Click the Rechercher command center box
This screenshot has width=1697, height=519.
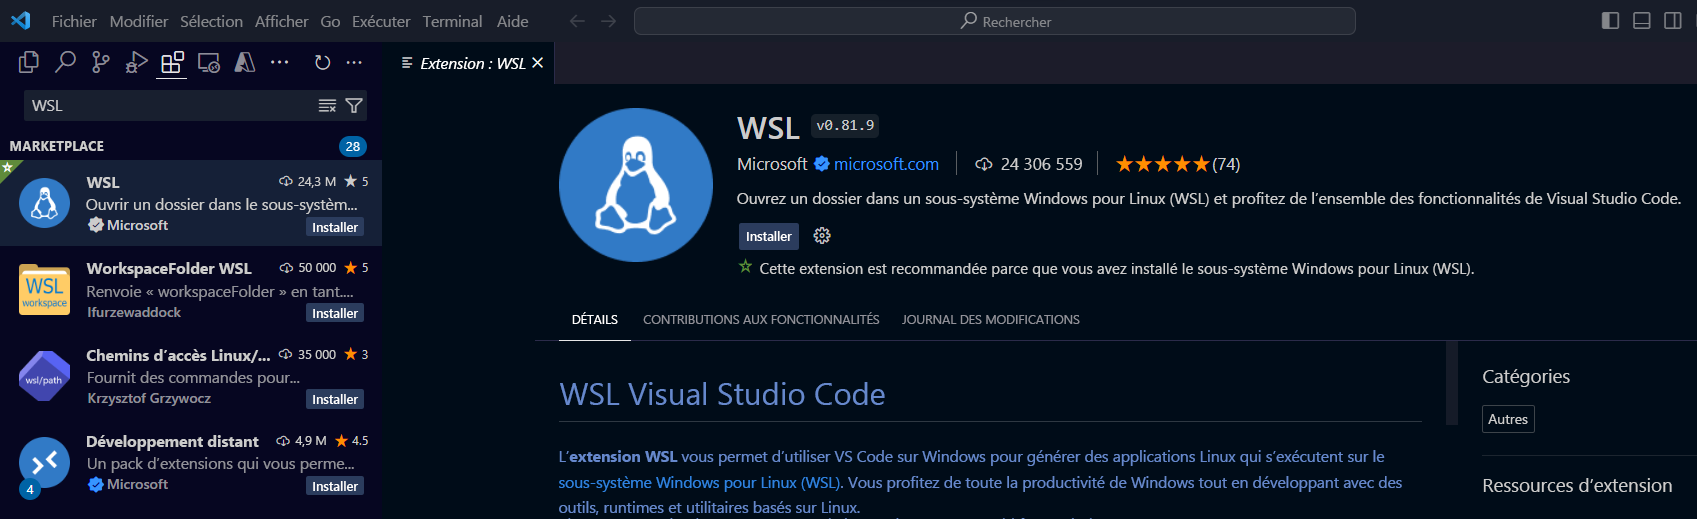(995, 21)
